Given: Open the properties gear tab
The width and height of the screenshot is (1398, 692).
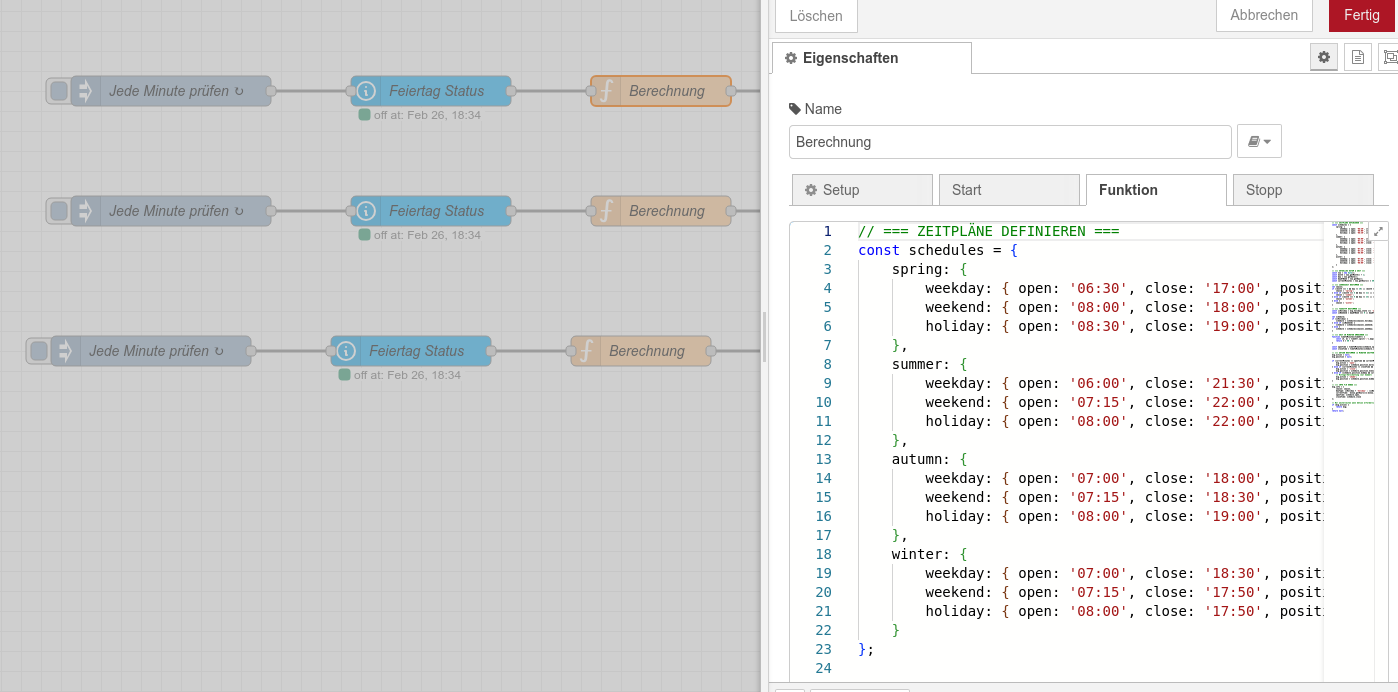Looking at the screenshot, I should 1324,57.
